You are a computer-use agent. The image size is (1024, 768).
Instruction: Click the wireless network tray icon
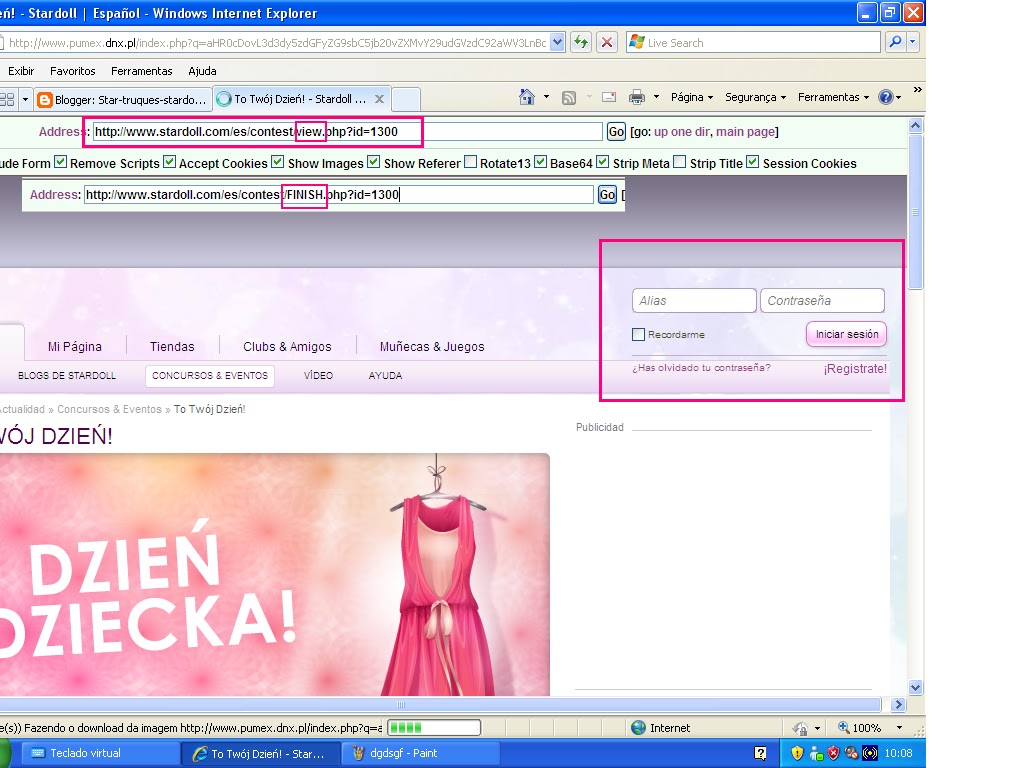click(870, 753)
